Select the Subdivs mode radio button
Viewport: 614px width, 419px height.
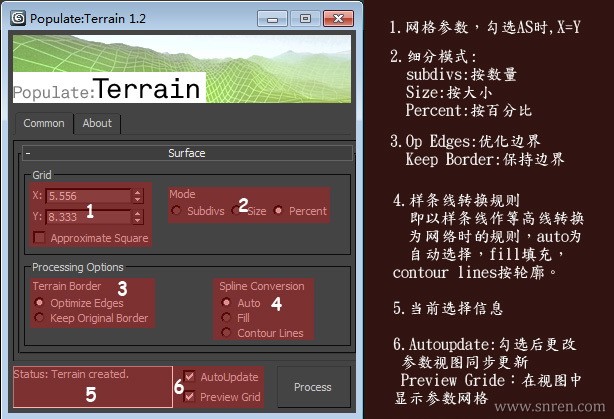pyautogui.click(x=176, y=211)
